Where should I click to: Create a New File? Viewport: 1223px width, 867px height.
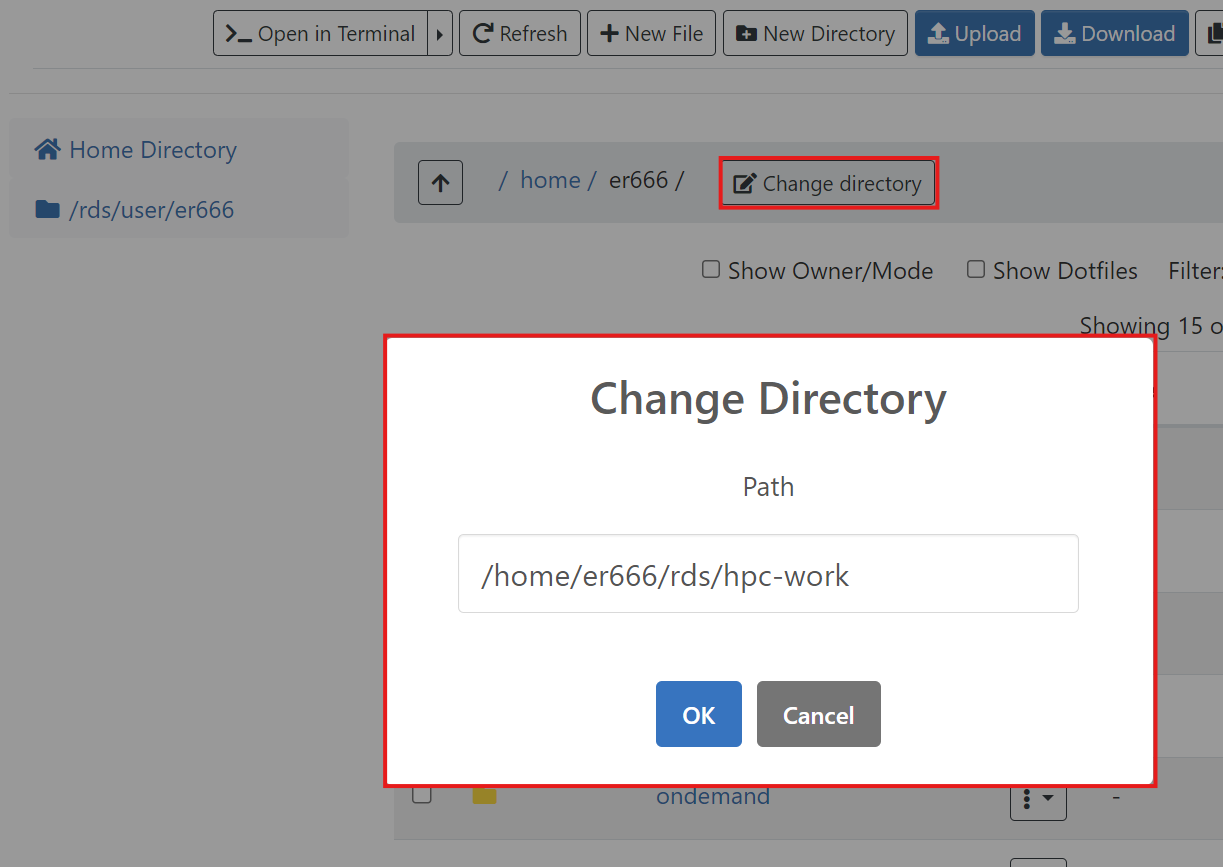pyautogui.click(x=652, y=34)
